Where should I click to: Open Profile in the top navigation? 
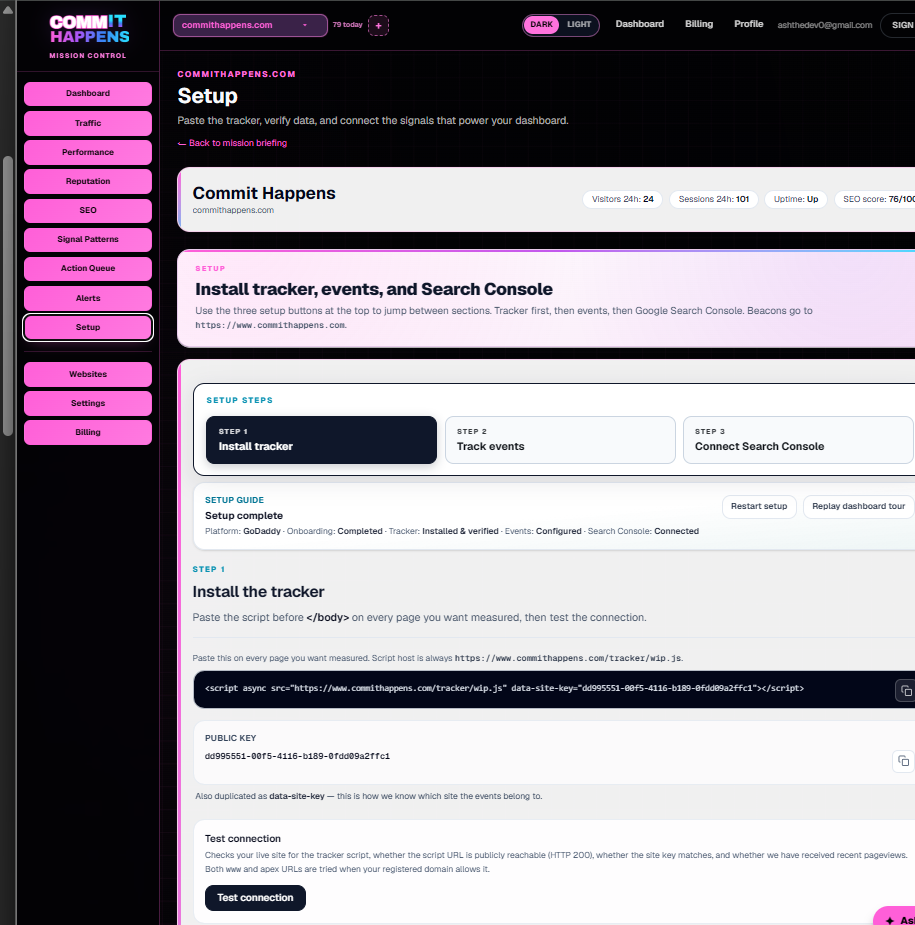click(748, 24)
